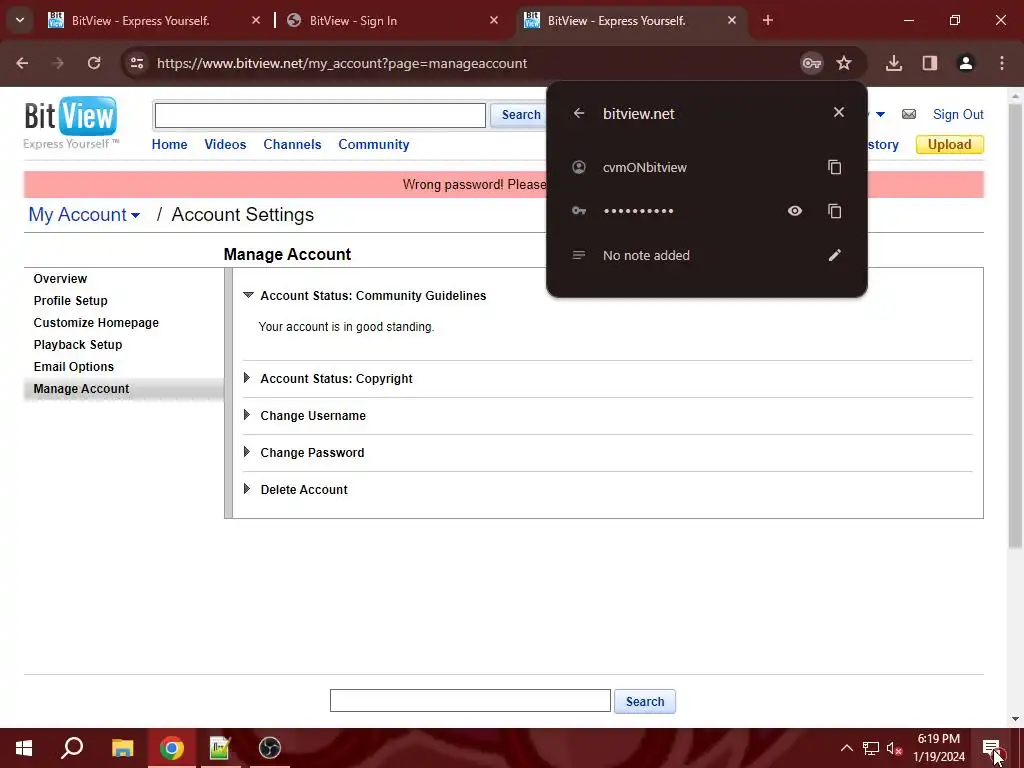
Task: Open Channels navigation link
Action: point(292,144)
